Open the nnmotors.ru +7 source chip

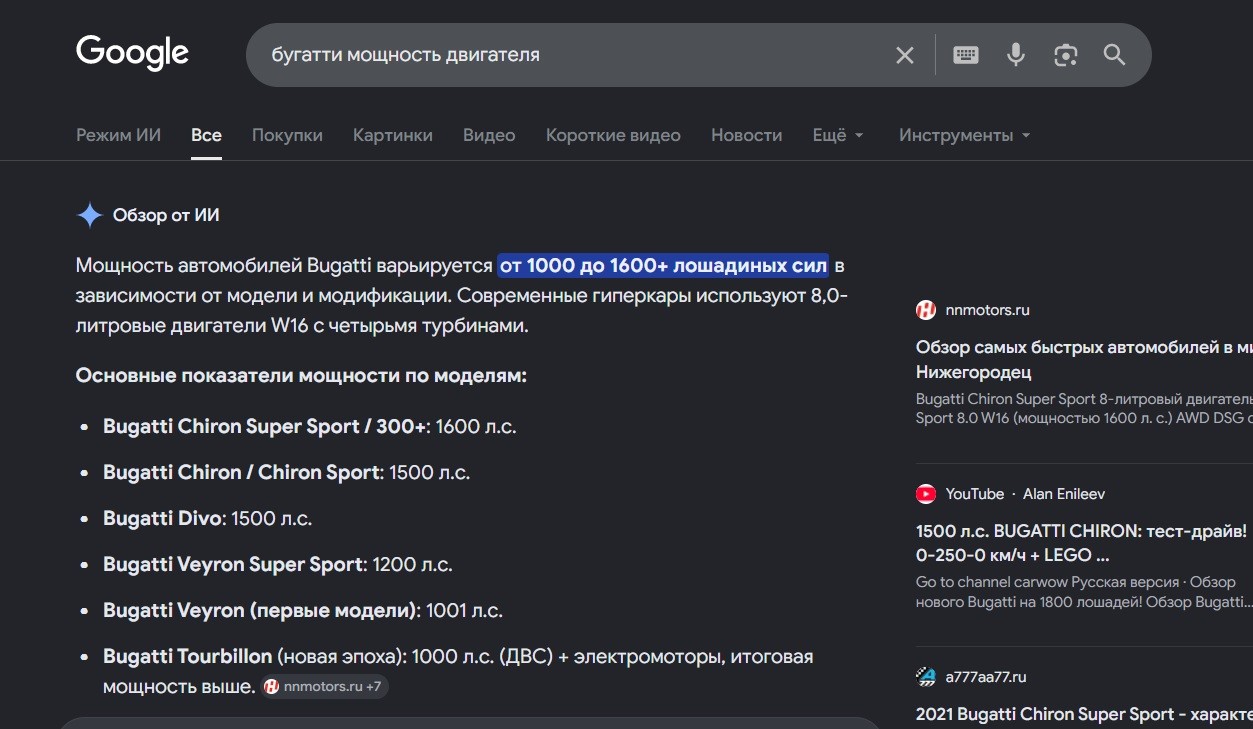(x=324, y=687)
